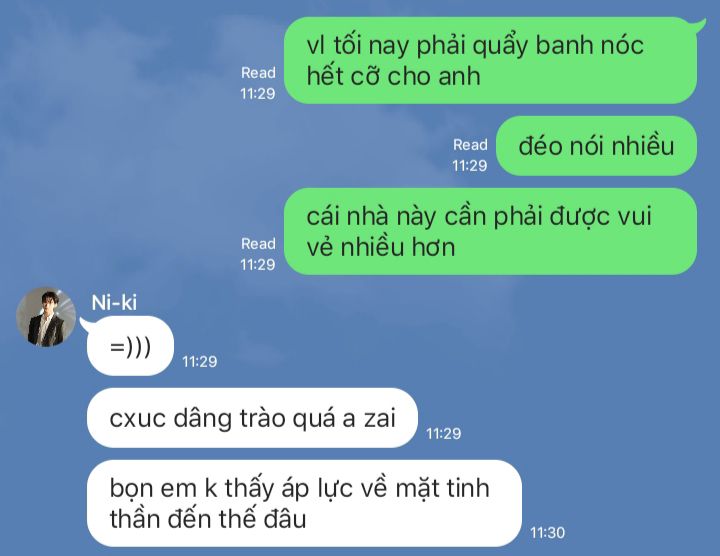Click timestamp next to "cxuc dâng trào" bubble
This screenshot has width=720, height=556.
point(444,433)
